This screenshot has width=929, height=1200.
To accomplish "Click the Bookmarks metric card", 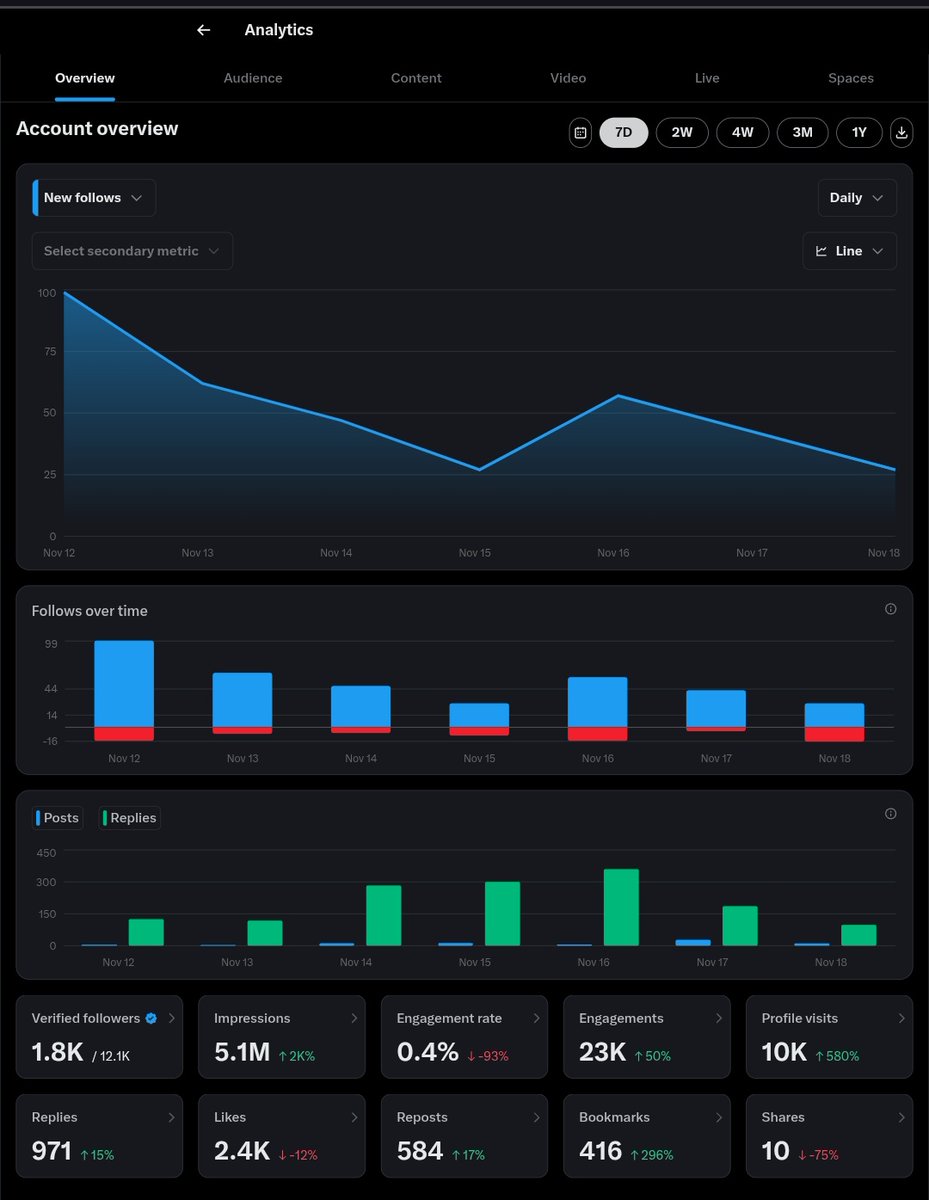I will click(647, 1135).
